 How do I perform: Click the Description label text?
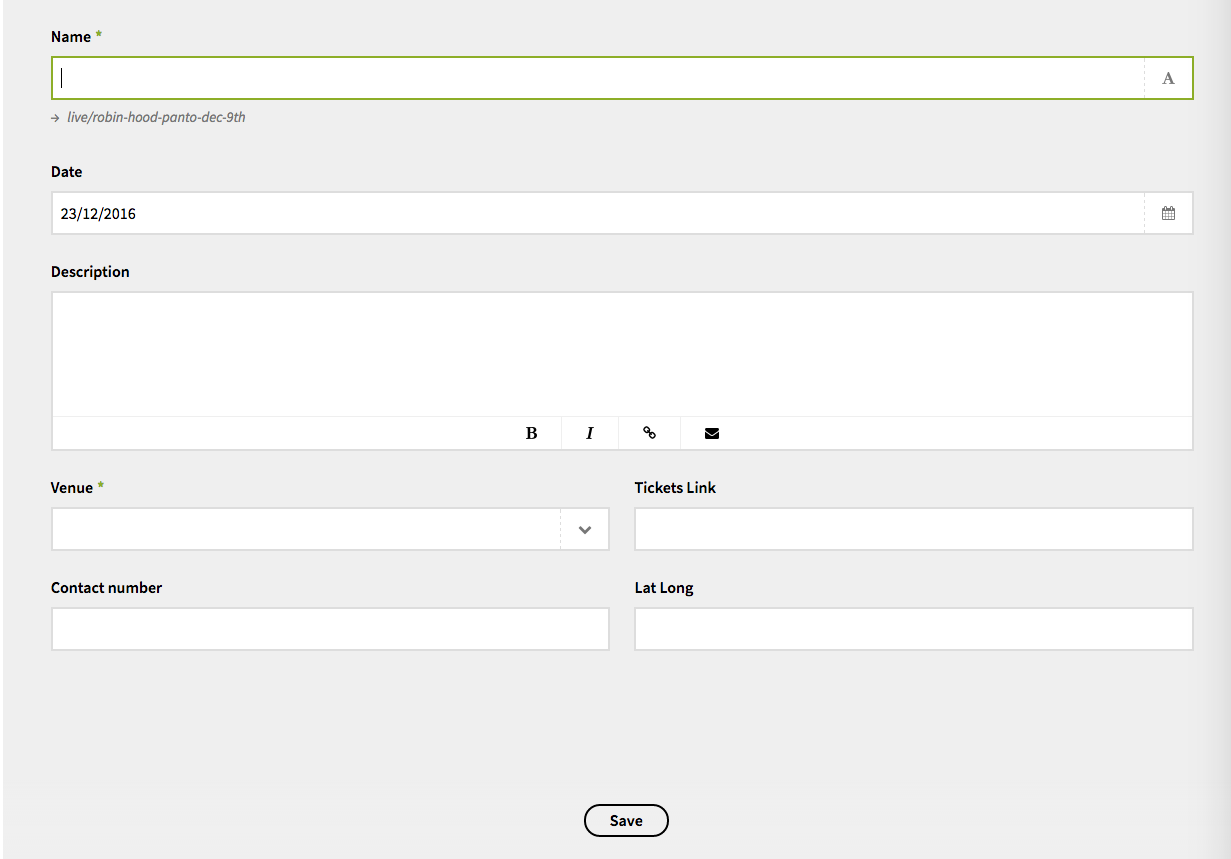coord(90,272)
